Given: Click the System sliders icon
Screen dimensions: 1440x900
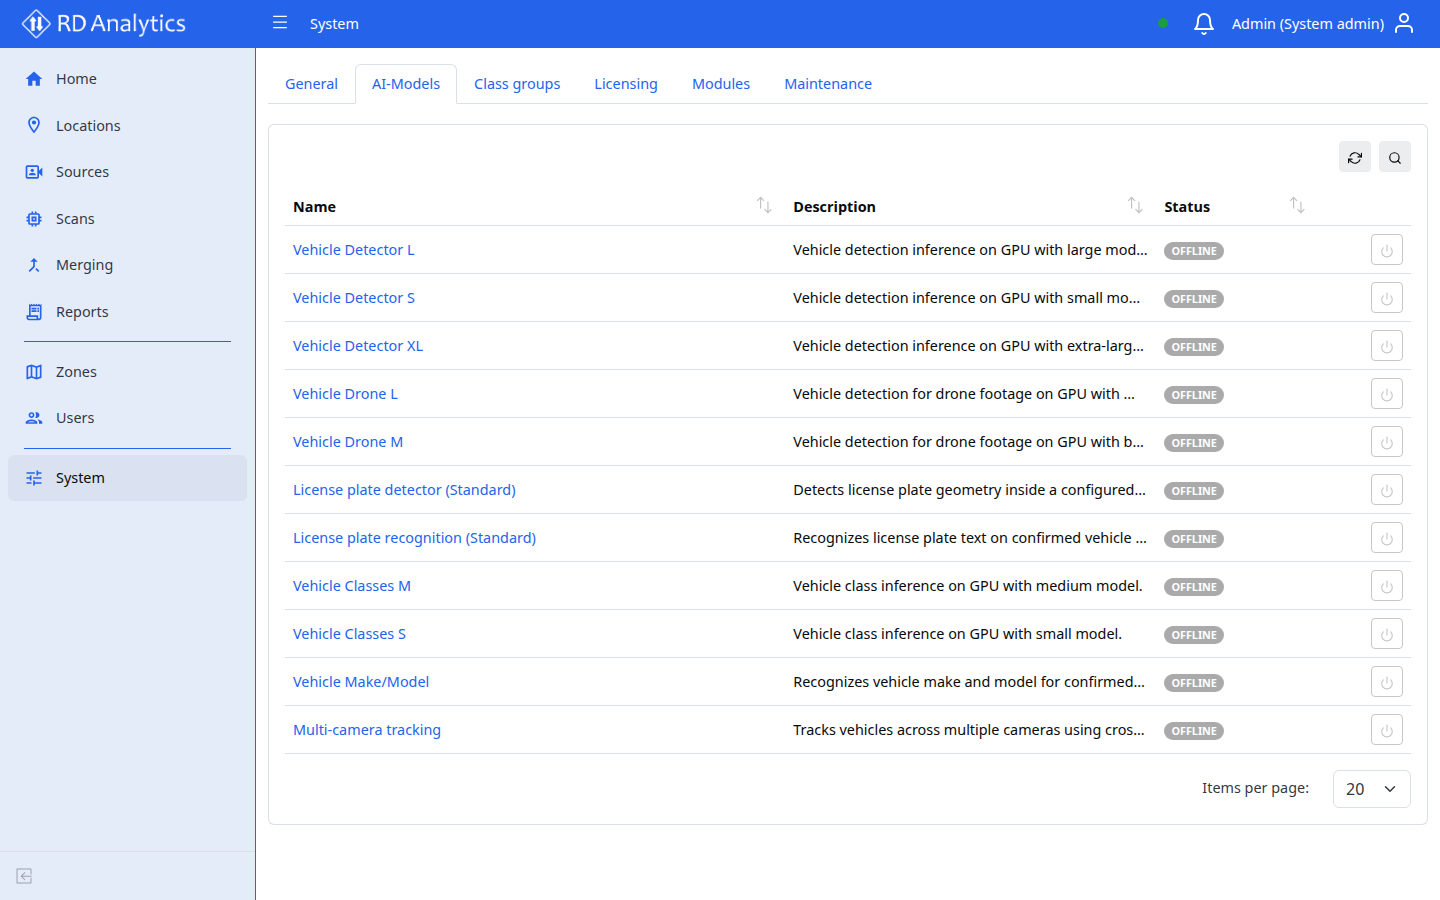Looking at the screenshot, I should 34,478.
